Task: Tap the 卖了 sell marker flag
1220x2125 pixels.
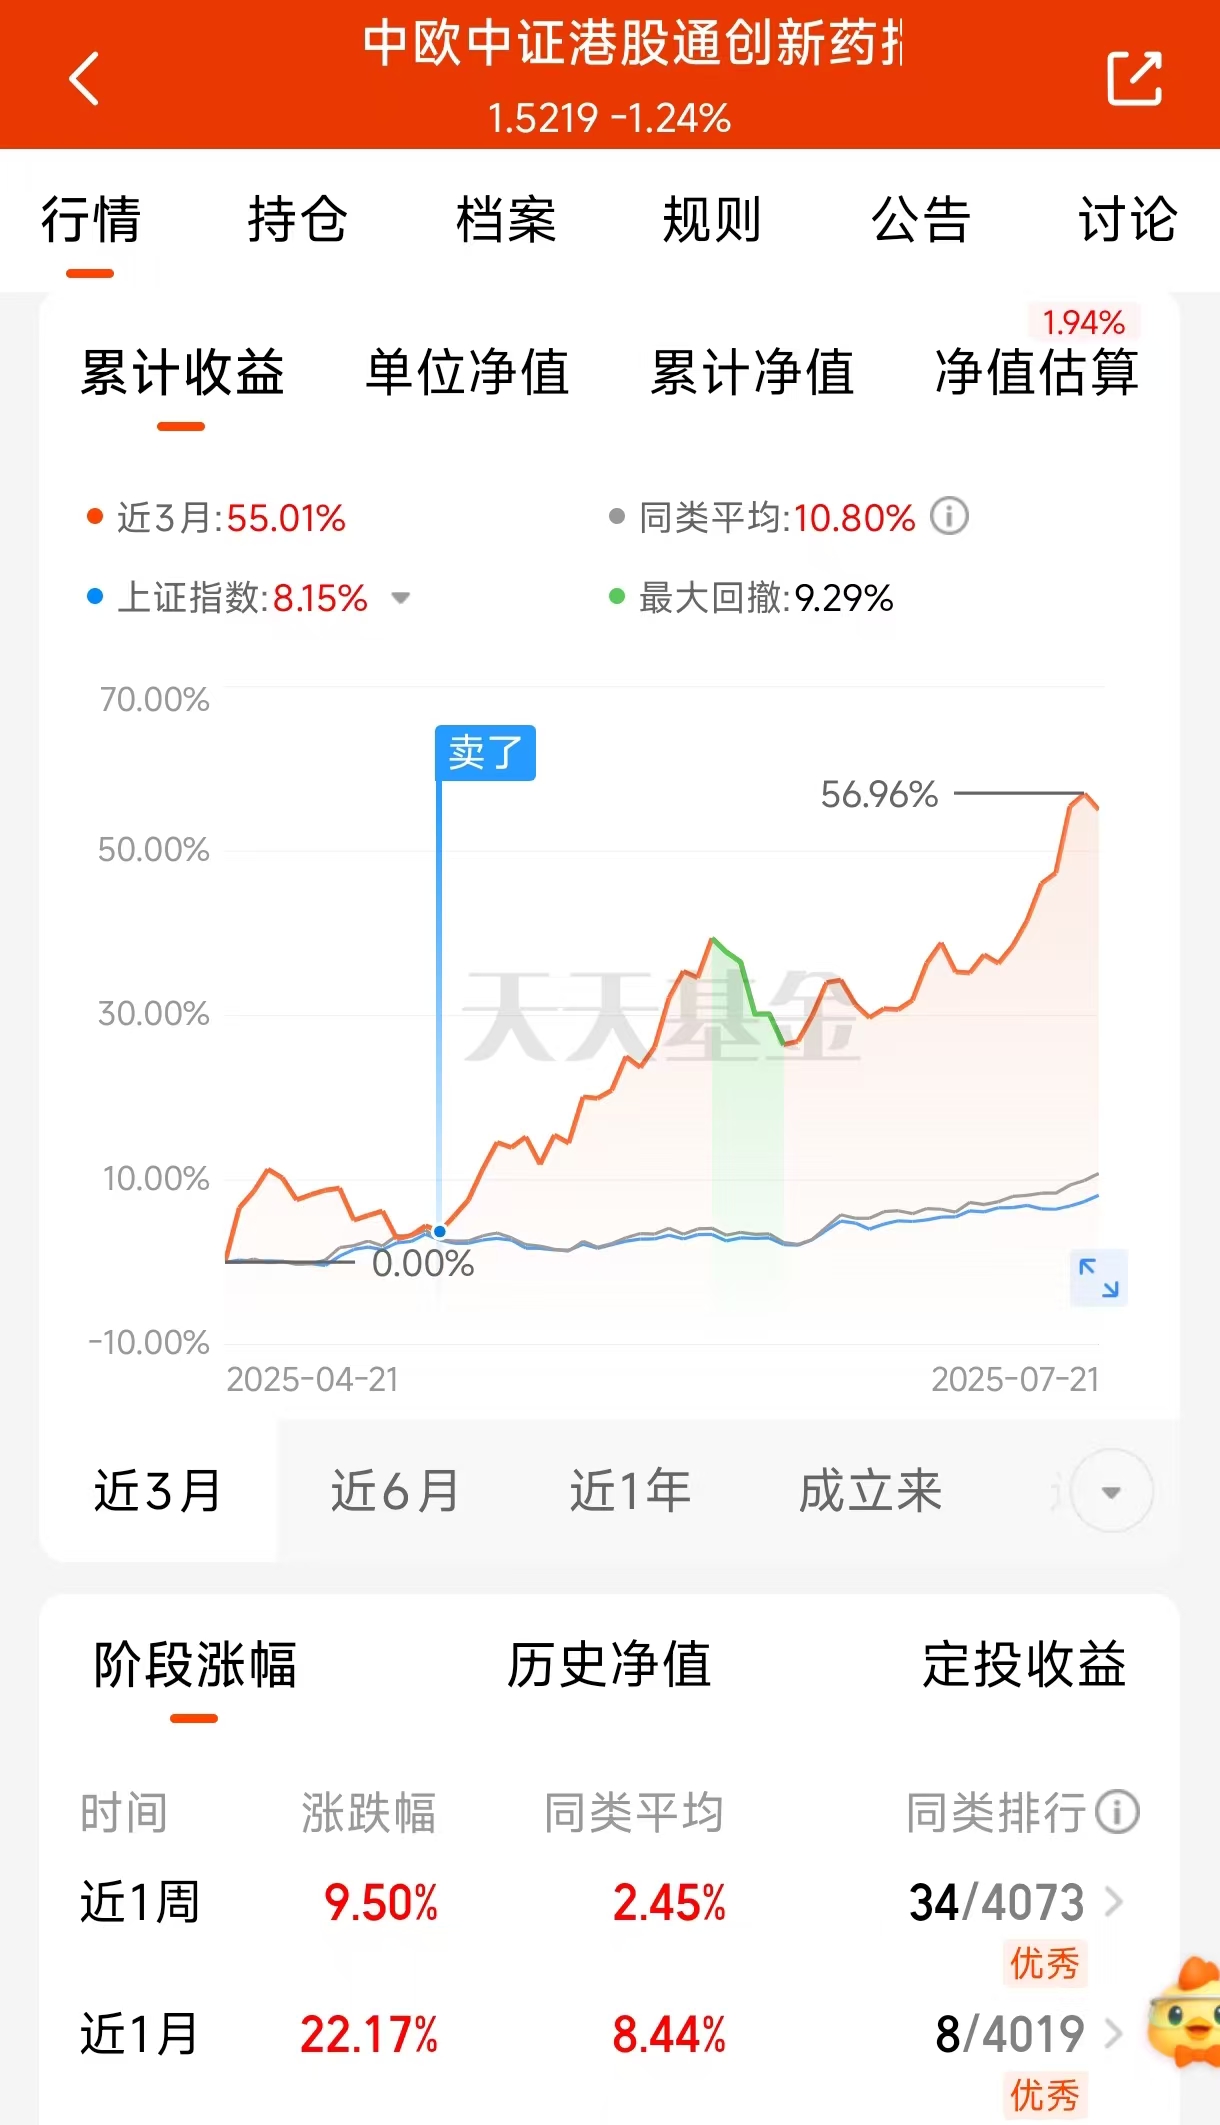Action: pyautogui.click(x=485, y=752)
